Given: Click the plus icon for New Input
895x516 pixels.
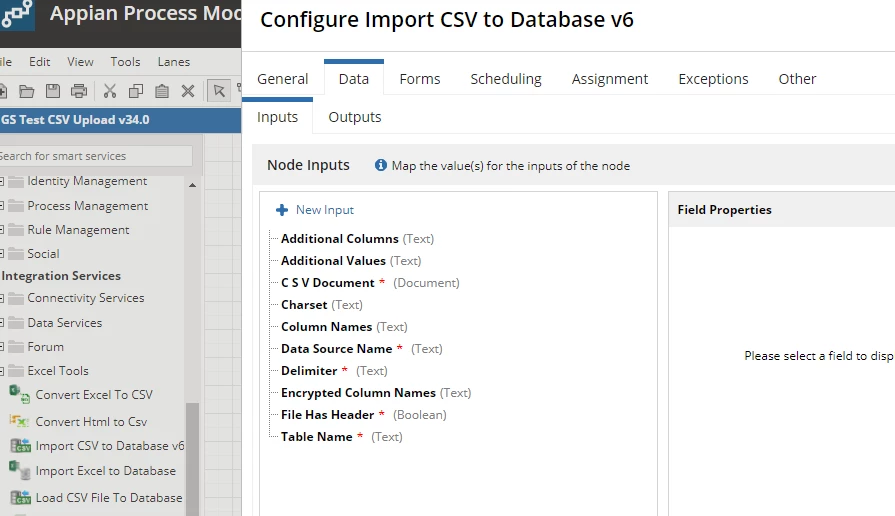Looking at the screenshot, I should coord(282,210).
